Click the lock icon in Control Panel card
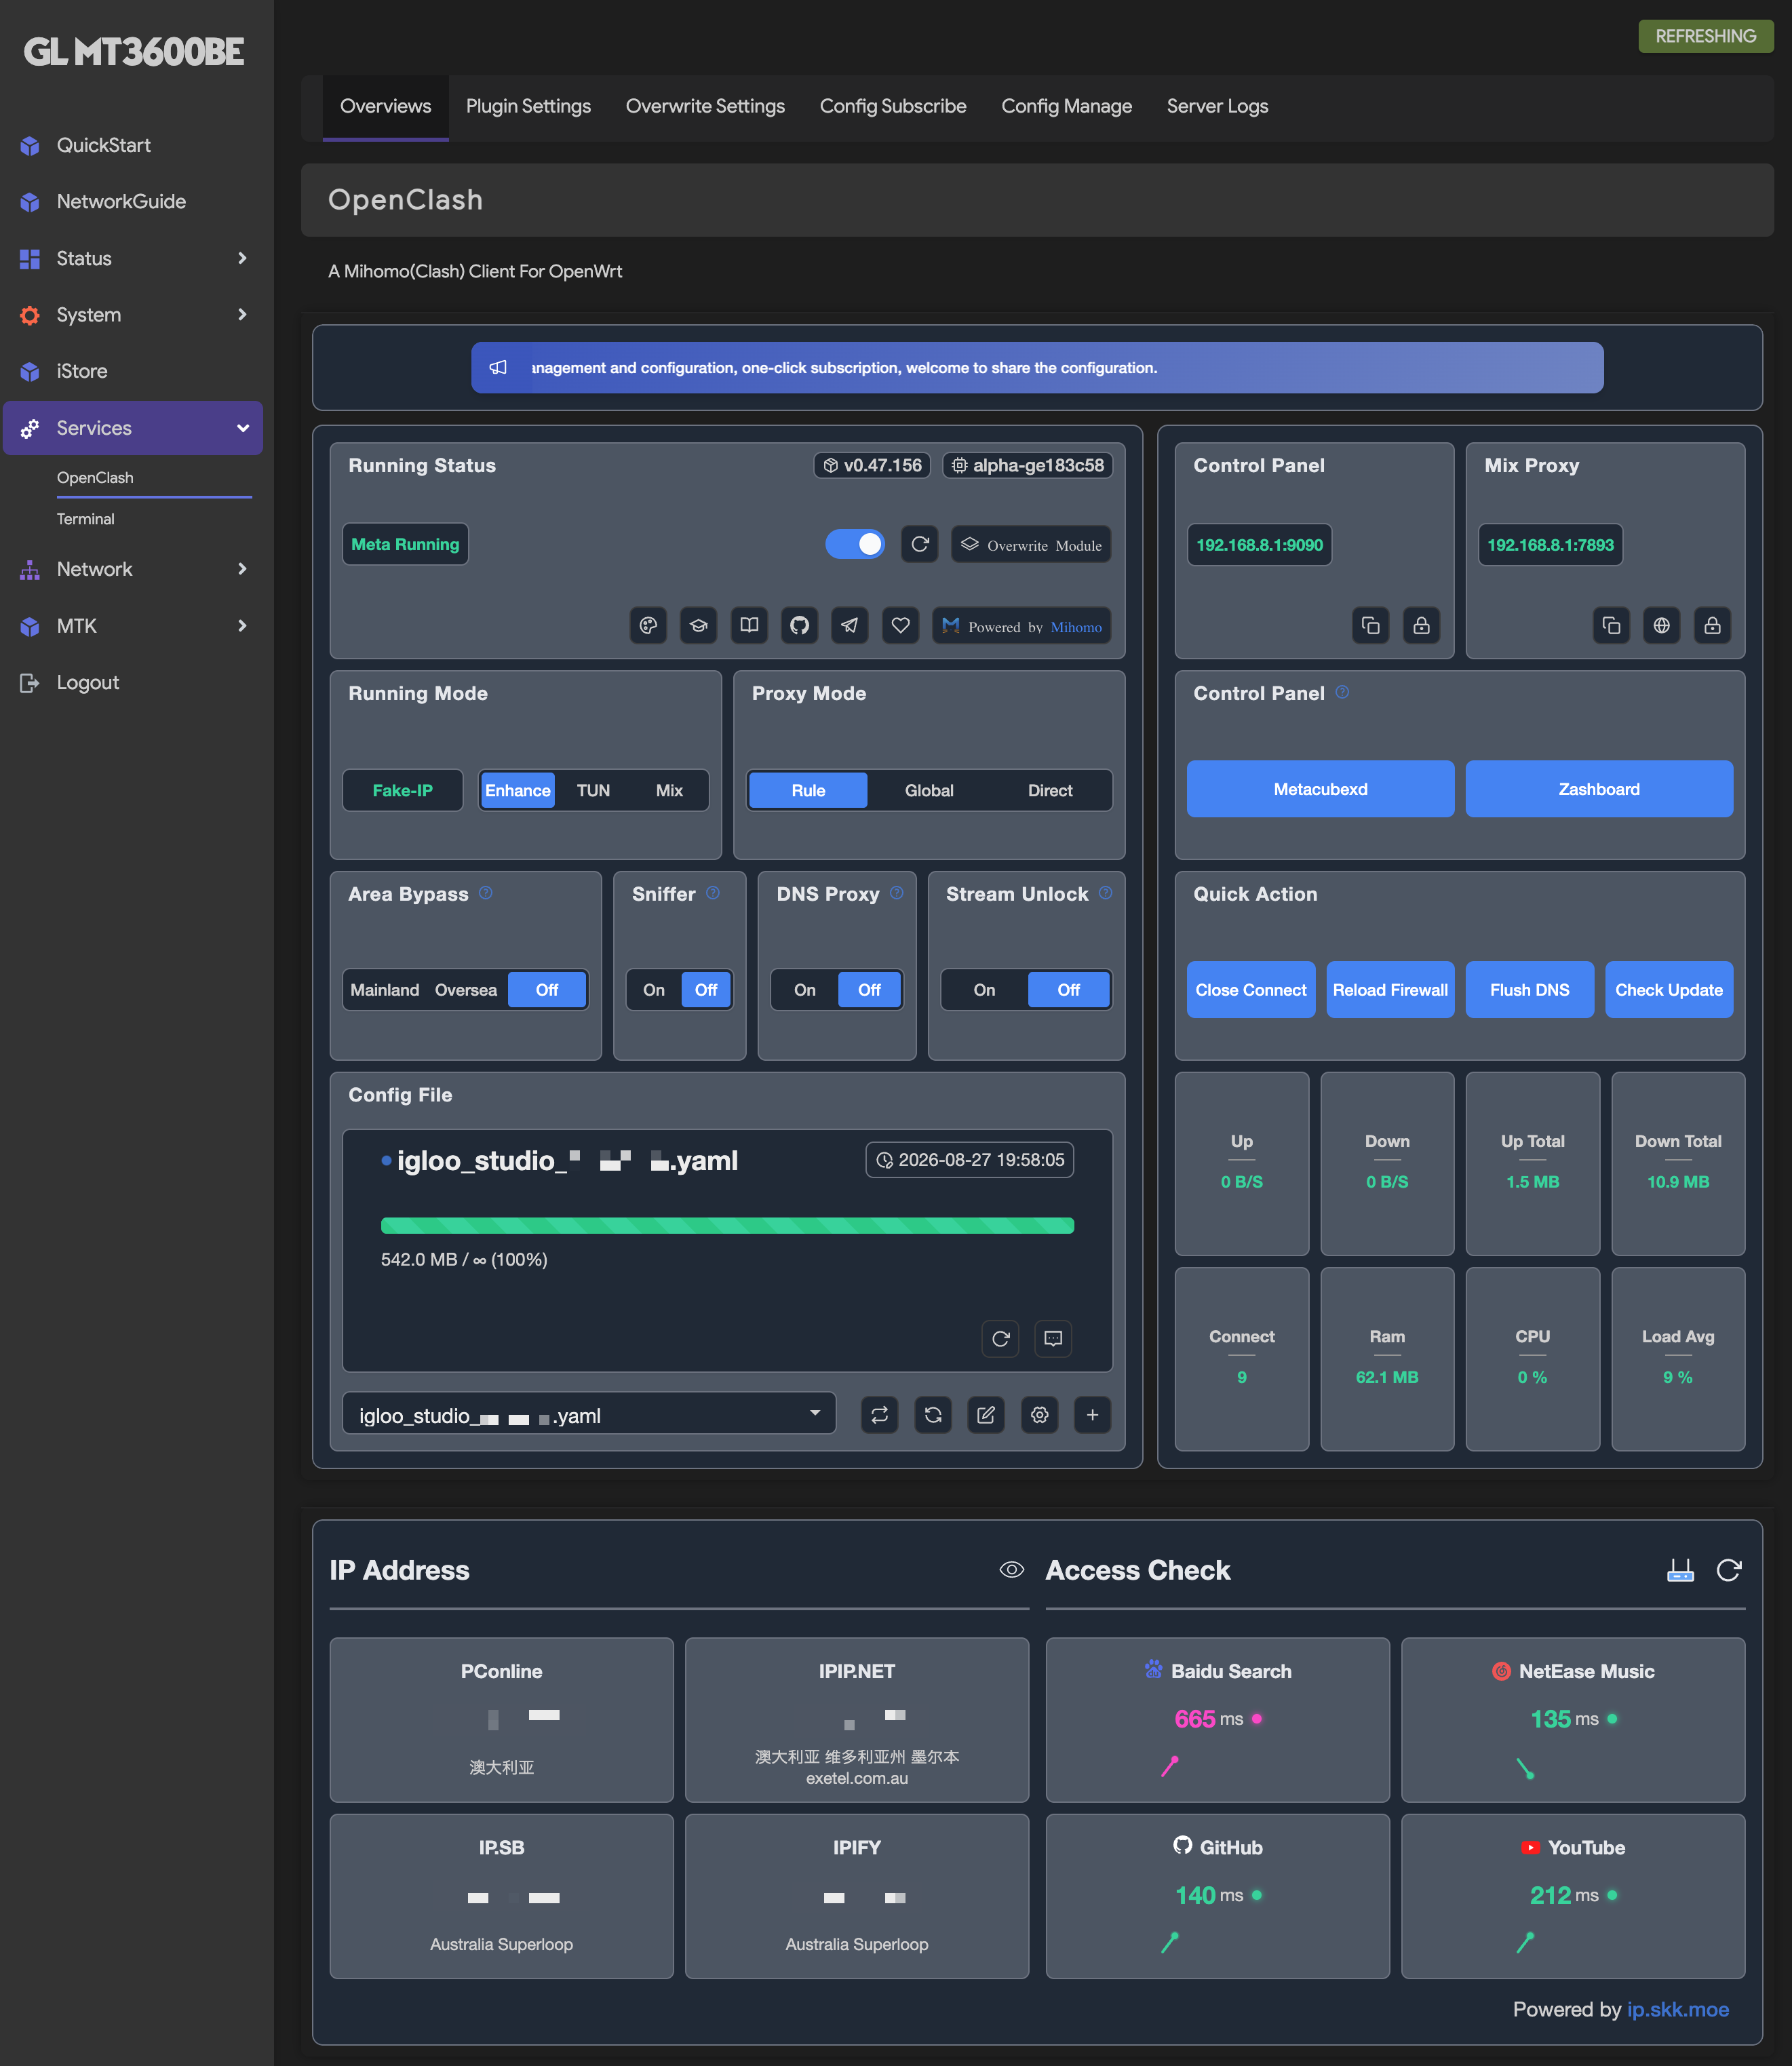Image resolution: width=1792 pixels, height=2066 pixels. [x=1421, y=626]
